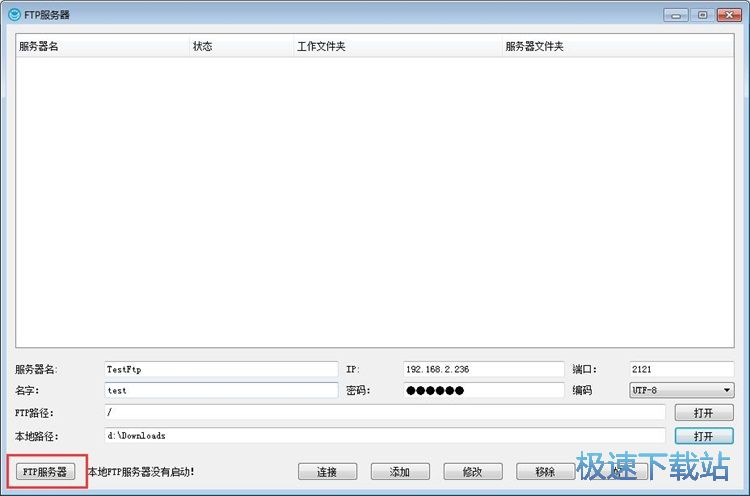Focus the 端口 field showing 2121
This screenshot has width=750, height=496.
[x=681, y=369]
